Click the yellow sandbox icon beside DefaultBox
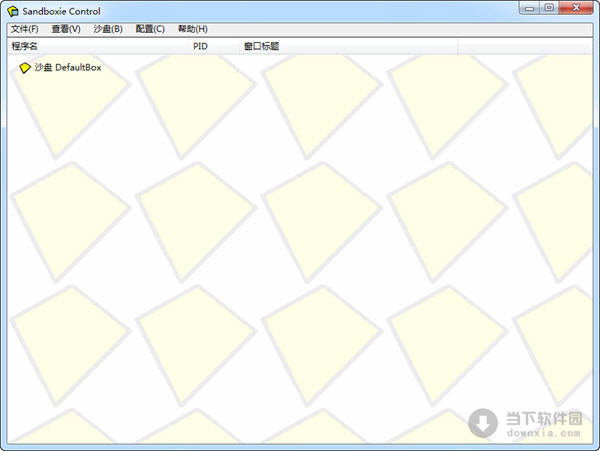This screenshot has height=451, width=600. coord(25,68)
